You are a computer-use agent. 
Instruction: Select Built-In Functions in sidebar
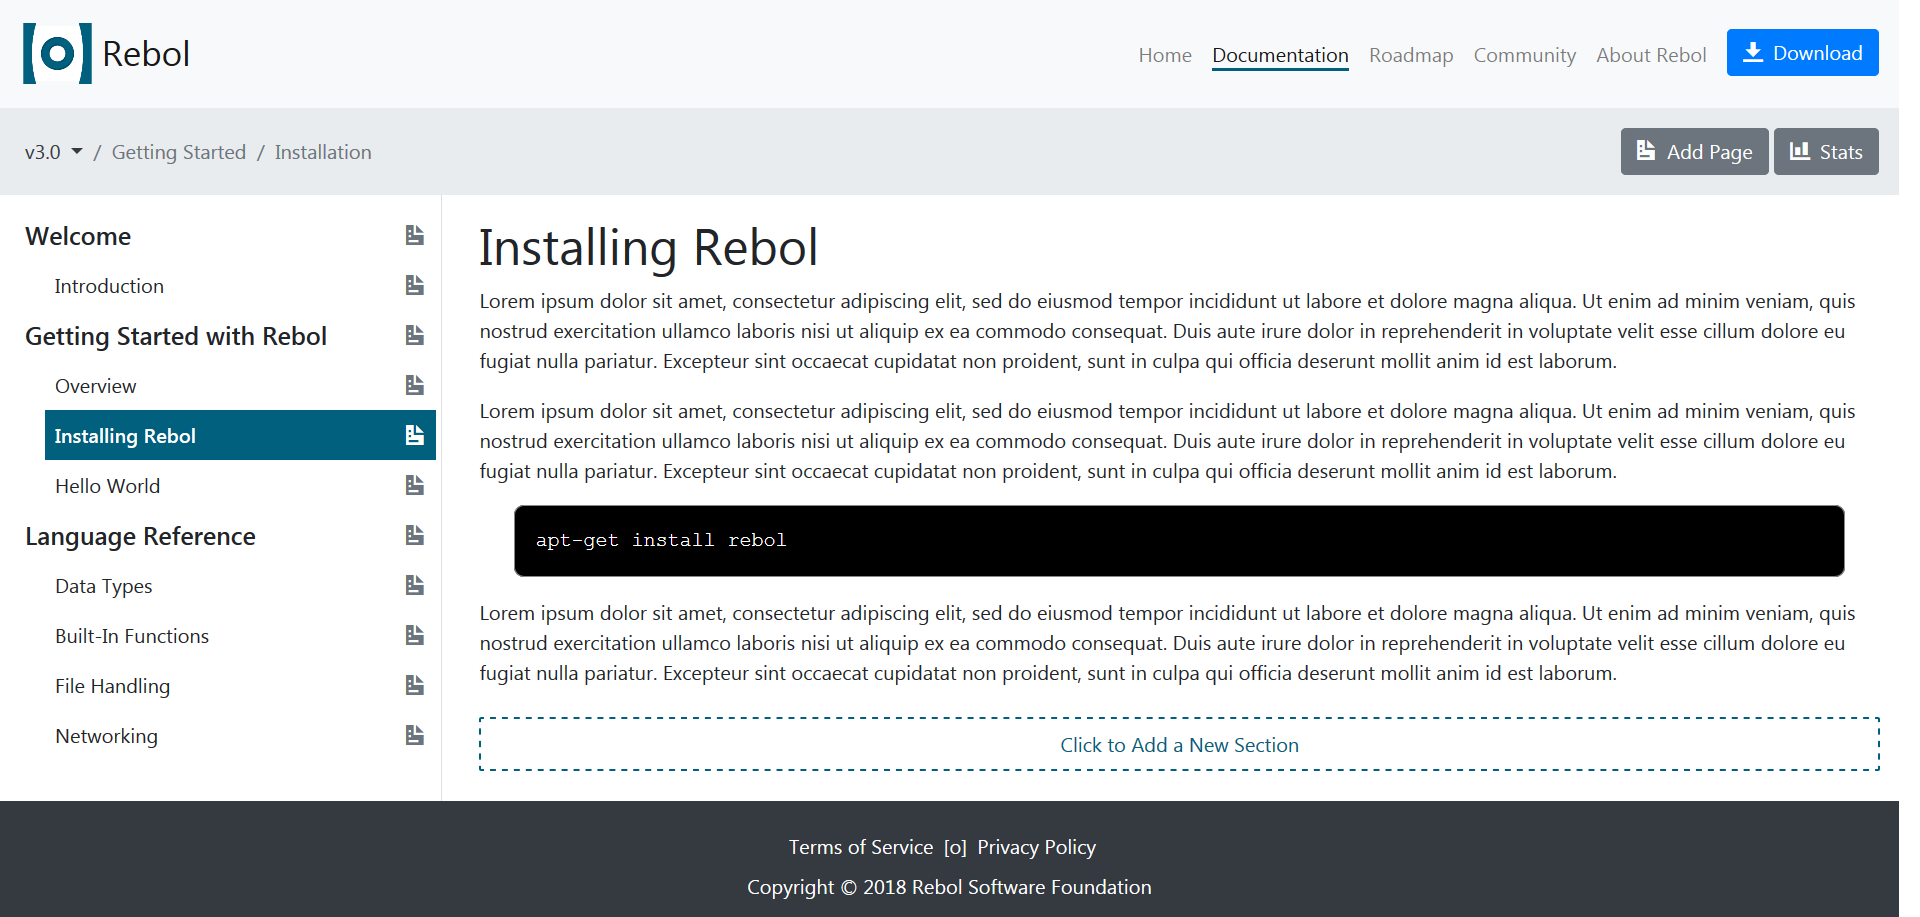coord(132,636)
